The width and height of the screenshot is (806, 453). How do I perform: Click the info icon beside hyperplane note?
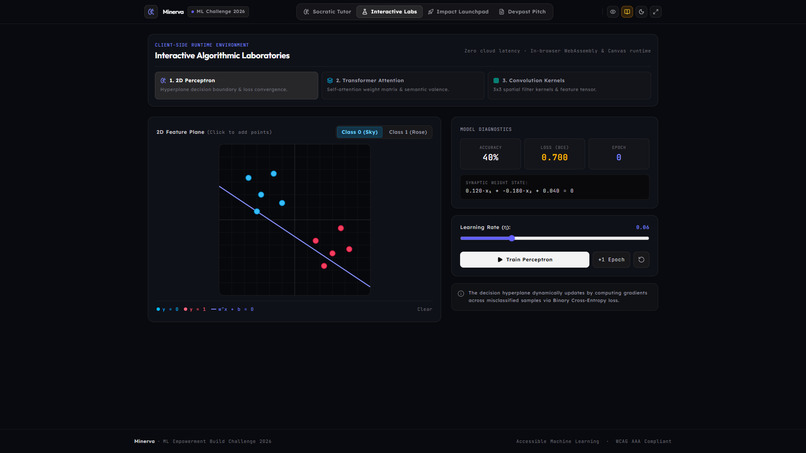point(461,294)
